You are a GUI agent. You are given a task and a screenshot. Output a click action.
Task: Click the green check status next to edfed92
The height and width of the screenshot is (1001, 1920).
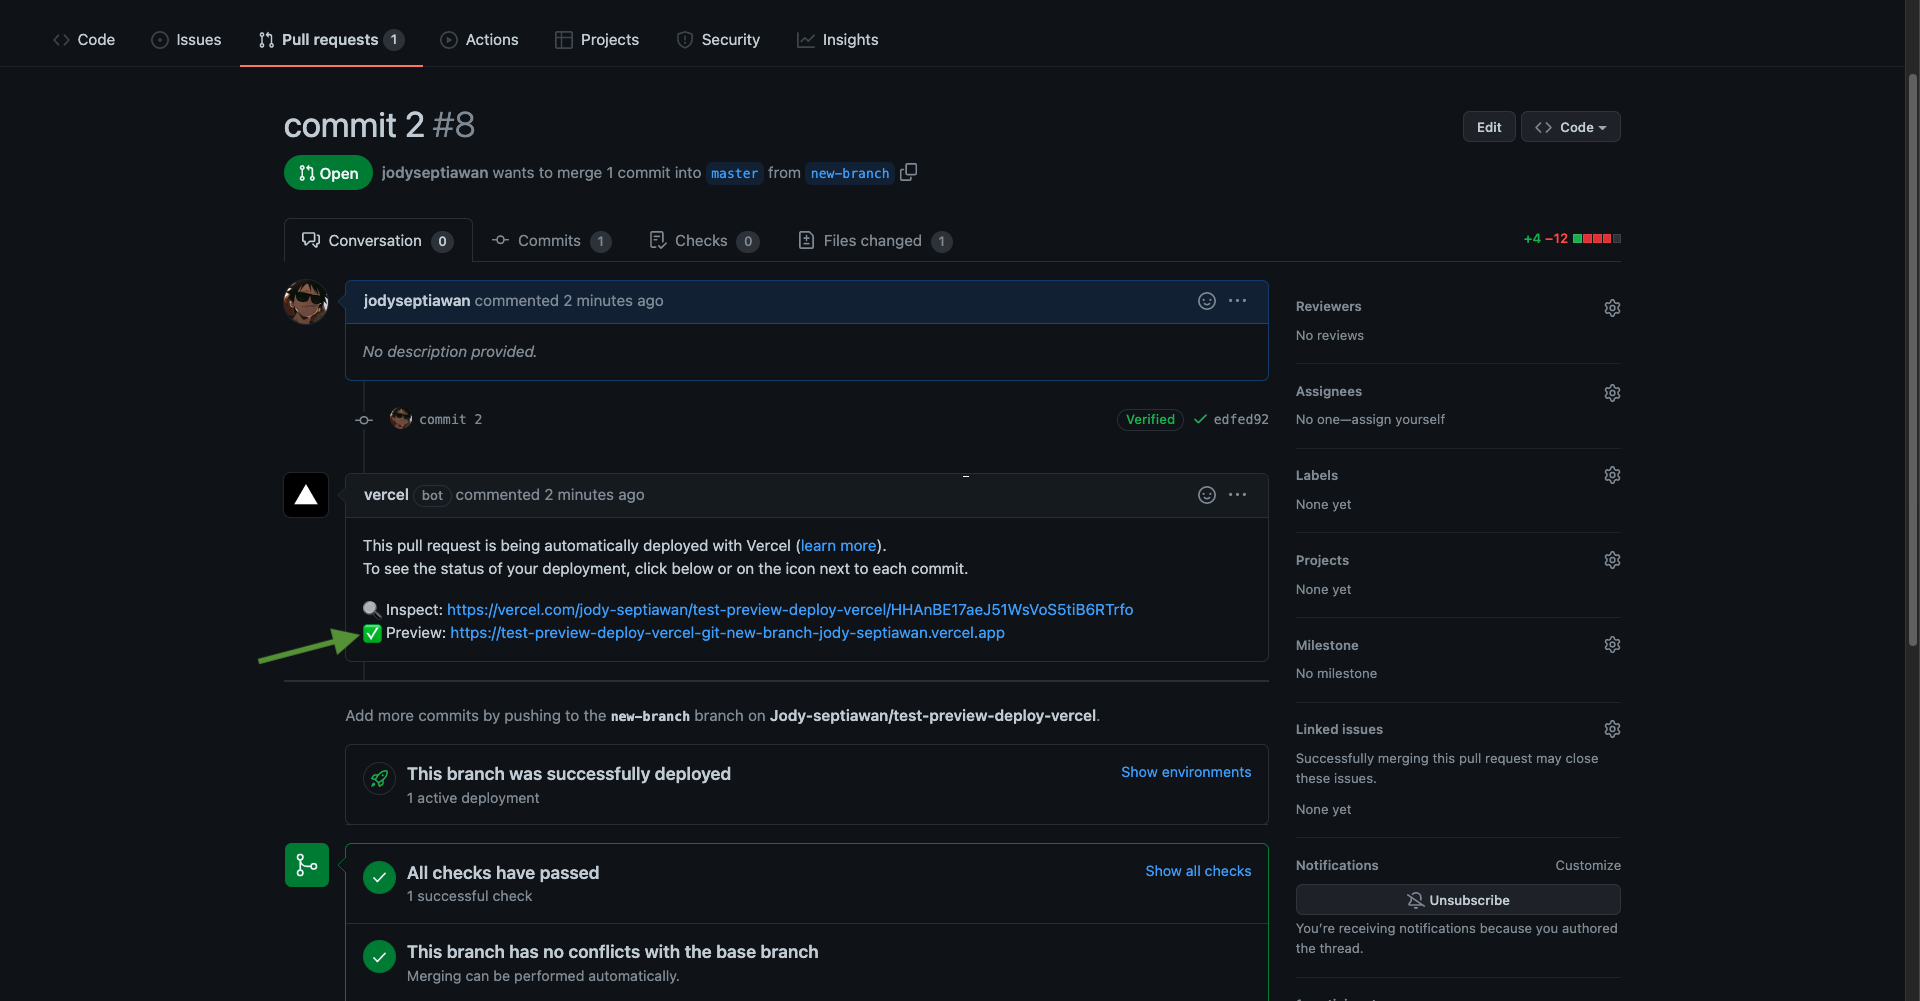coord(1200,420)
